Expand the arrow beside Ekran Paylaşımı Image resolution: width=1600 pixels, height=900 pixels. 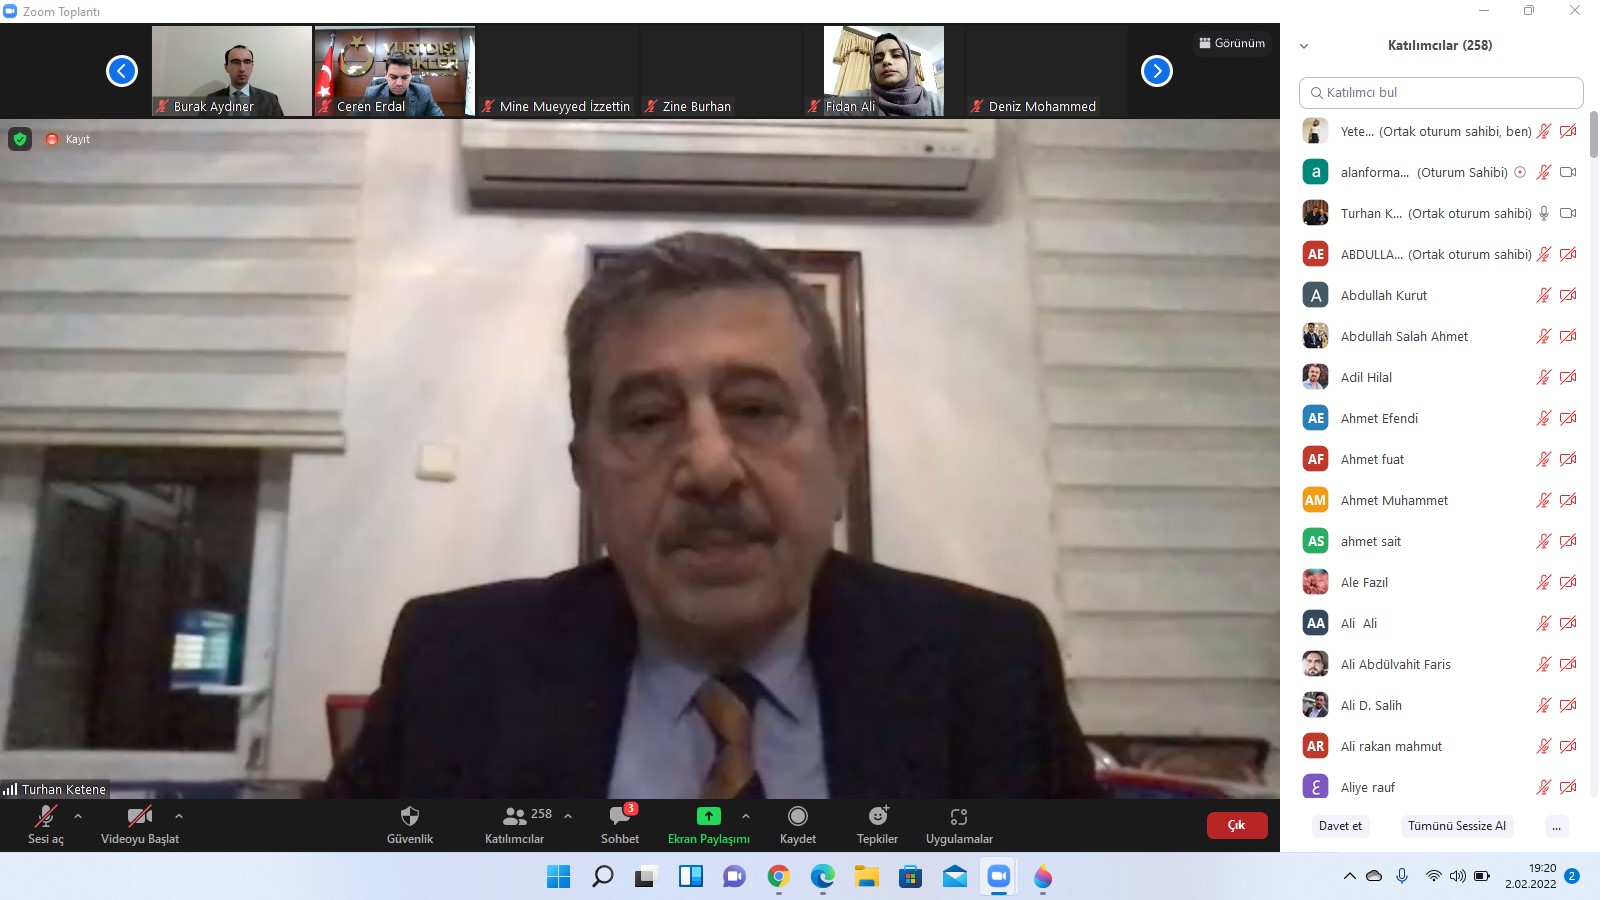(746, 816)
